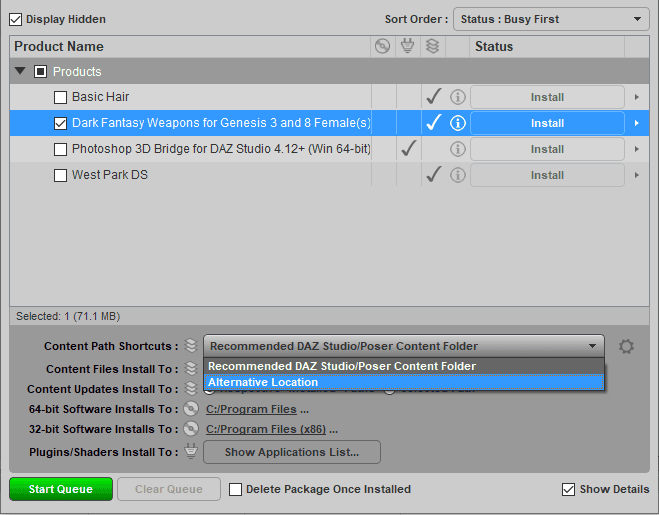This screenshot has width=659, height=515.
Task: Open the Sort Order dropdown
Action: (x=551, y=19)
